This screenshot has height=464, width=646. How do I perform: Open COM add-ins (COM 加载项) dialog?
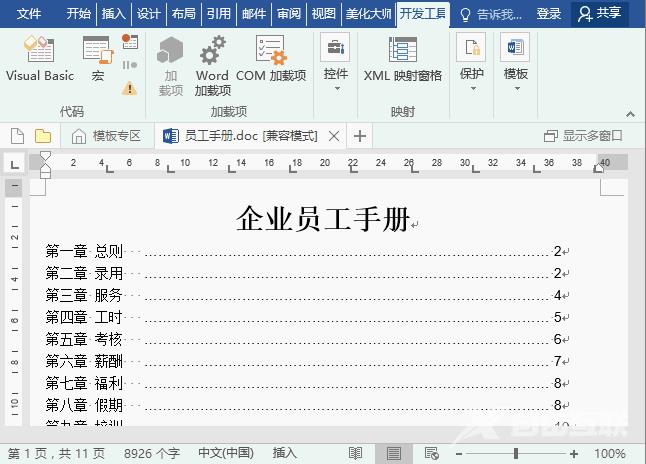271,59
